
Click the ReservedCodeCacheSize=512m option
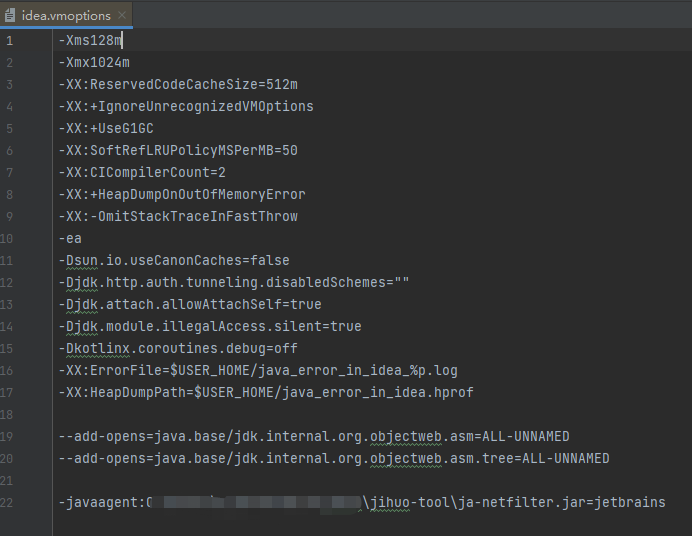178,84
